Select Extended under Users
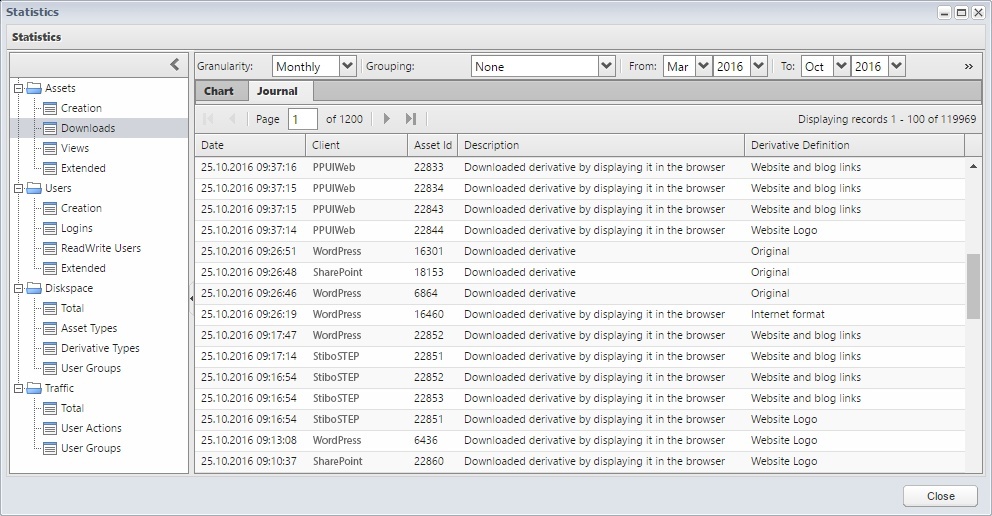Viewport: 992px width, 516px height. click(83, 268)
